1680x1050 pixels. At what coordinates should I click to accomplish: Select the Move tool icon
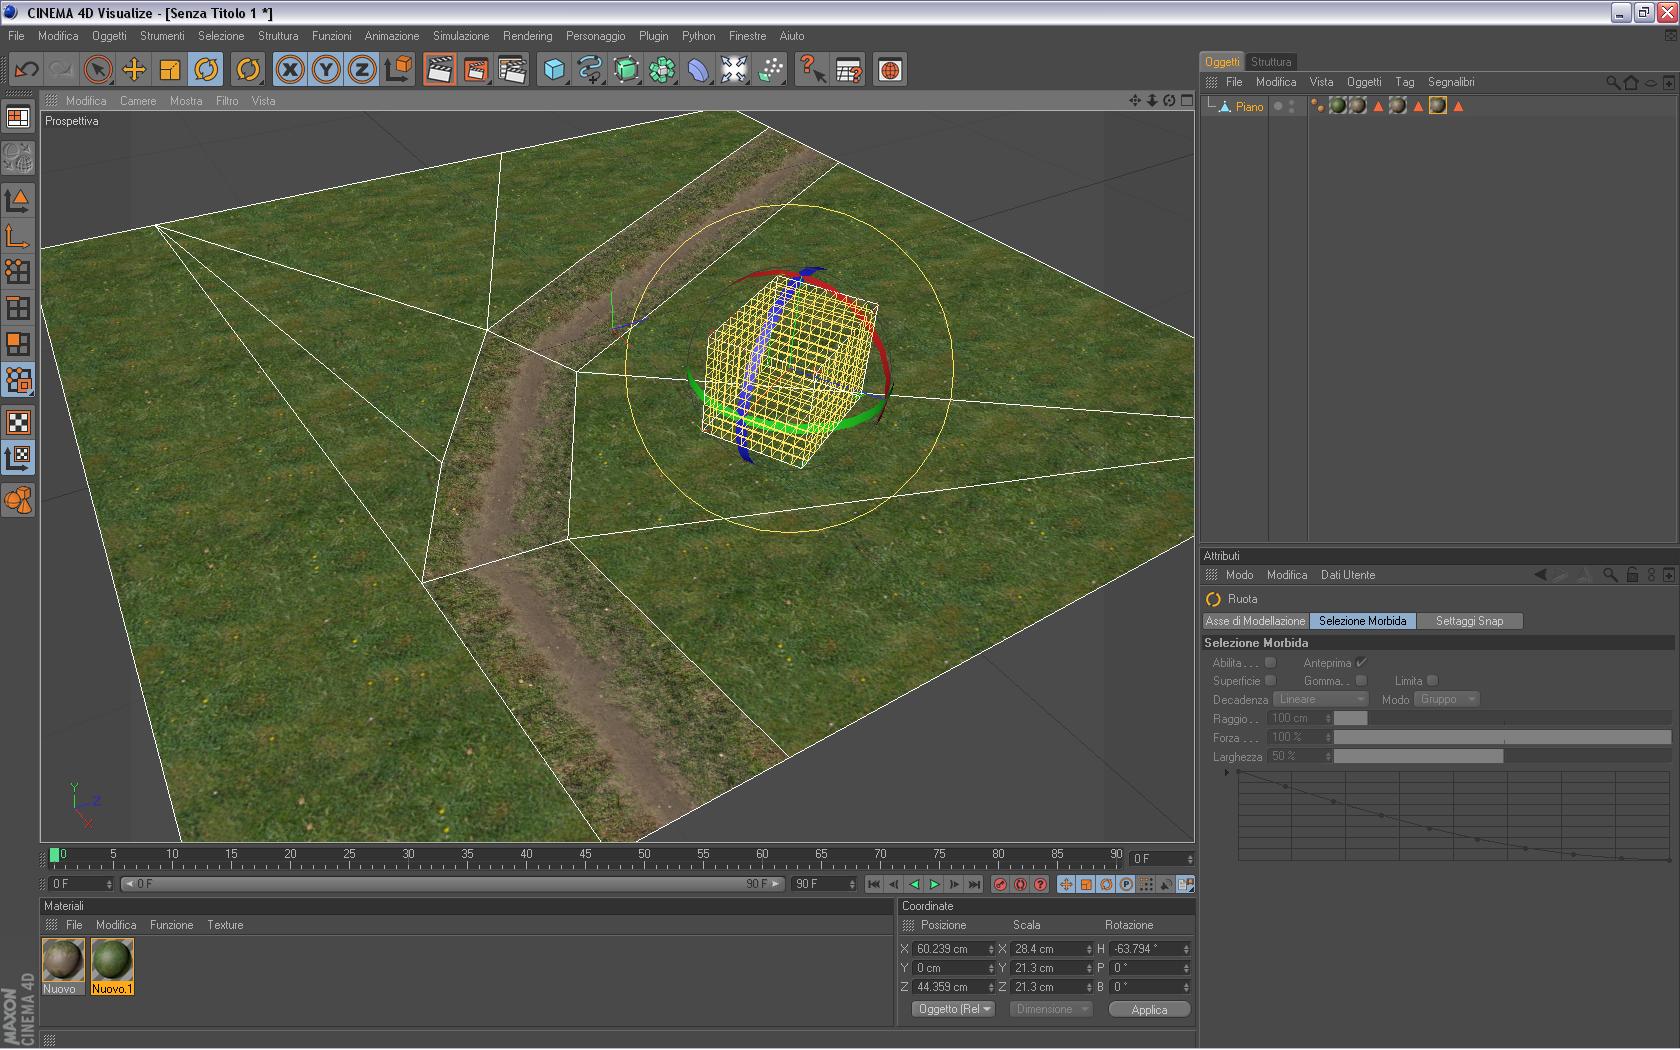click(x=134, y=70)
